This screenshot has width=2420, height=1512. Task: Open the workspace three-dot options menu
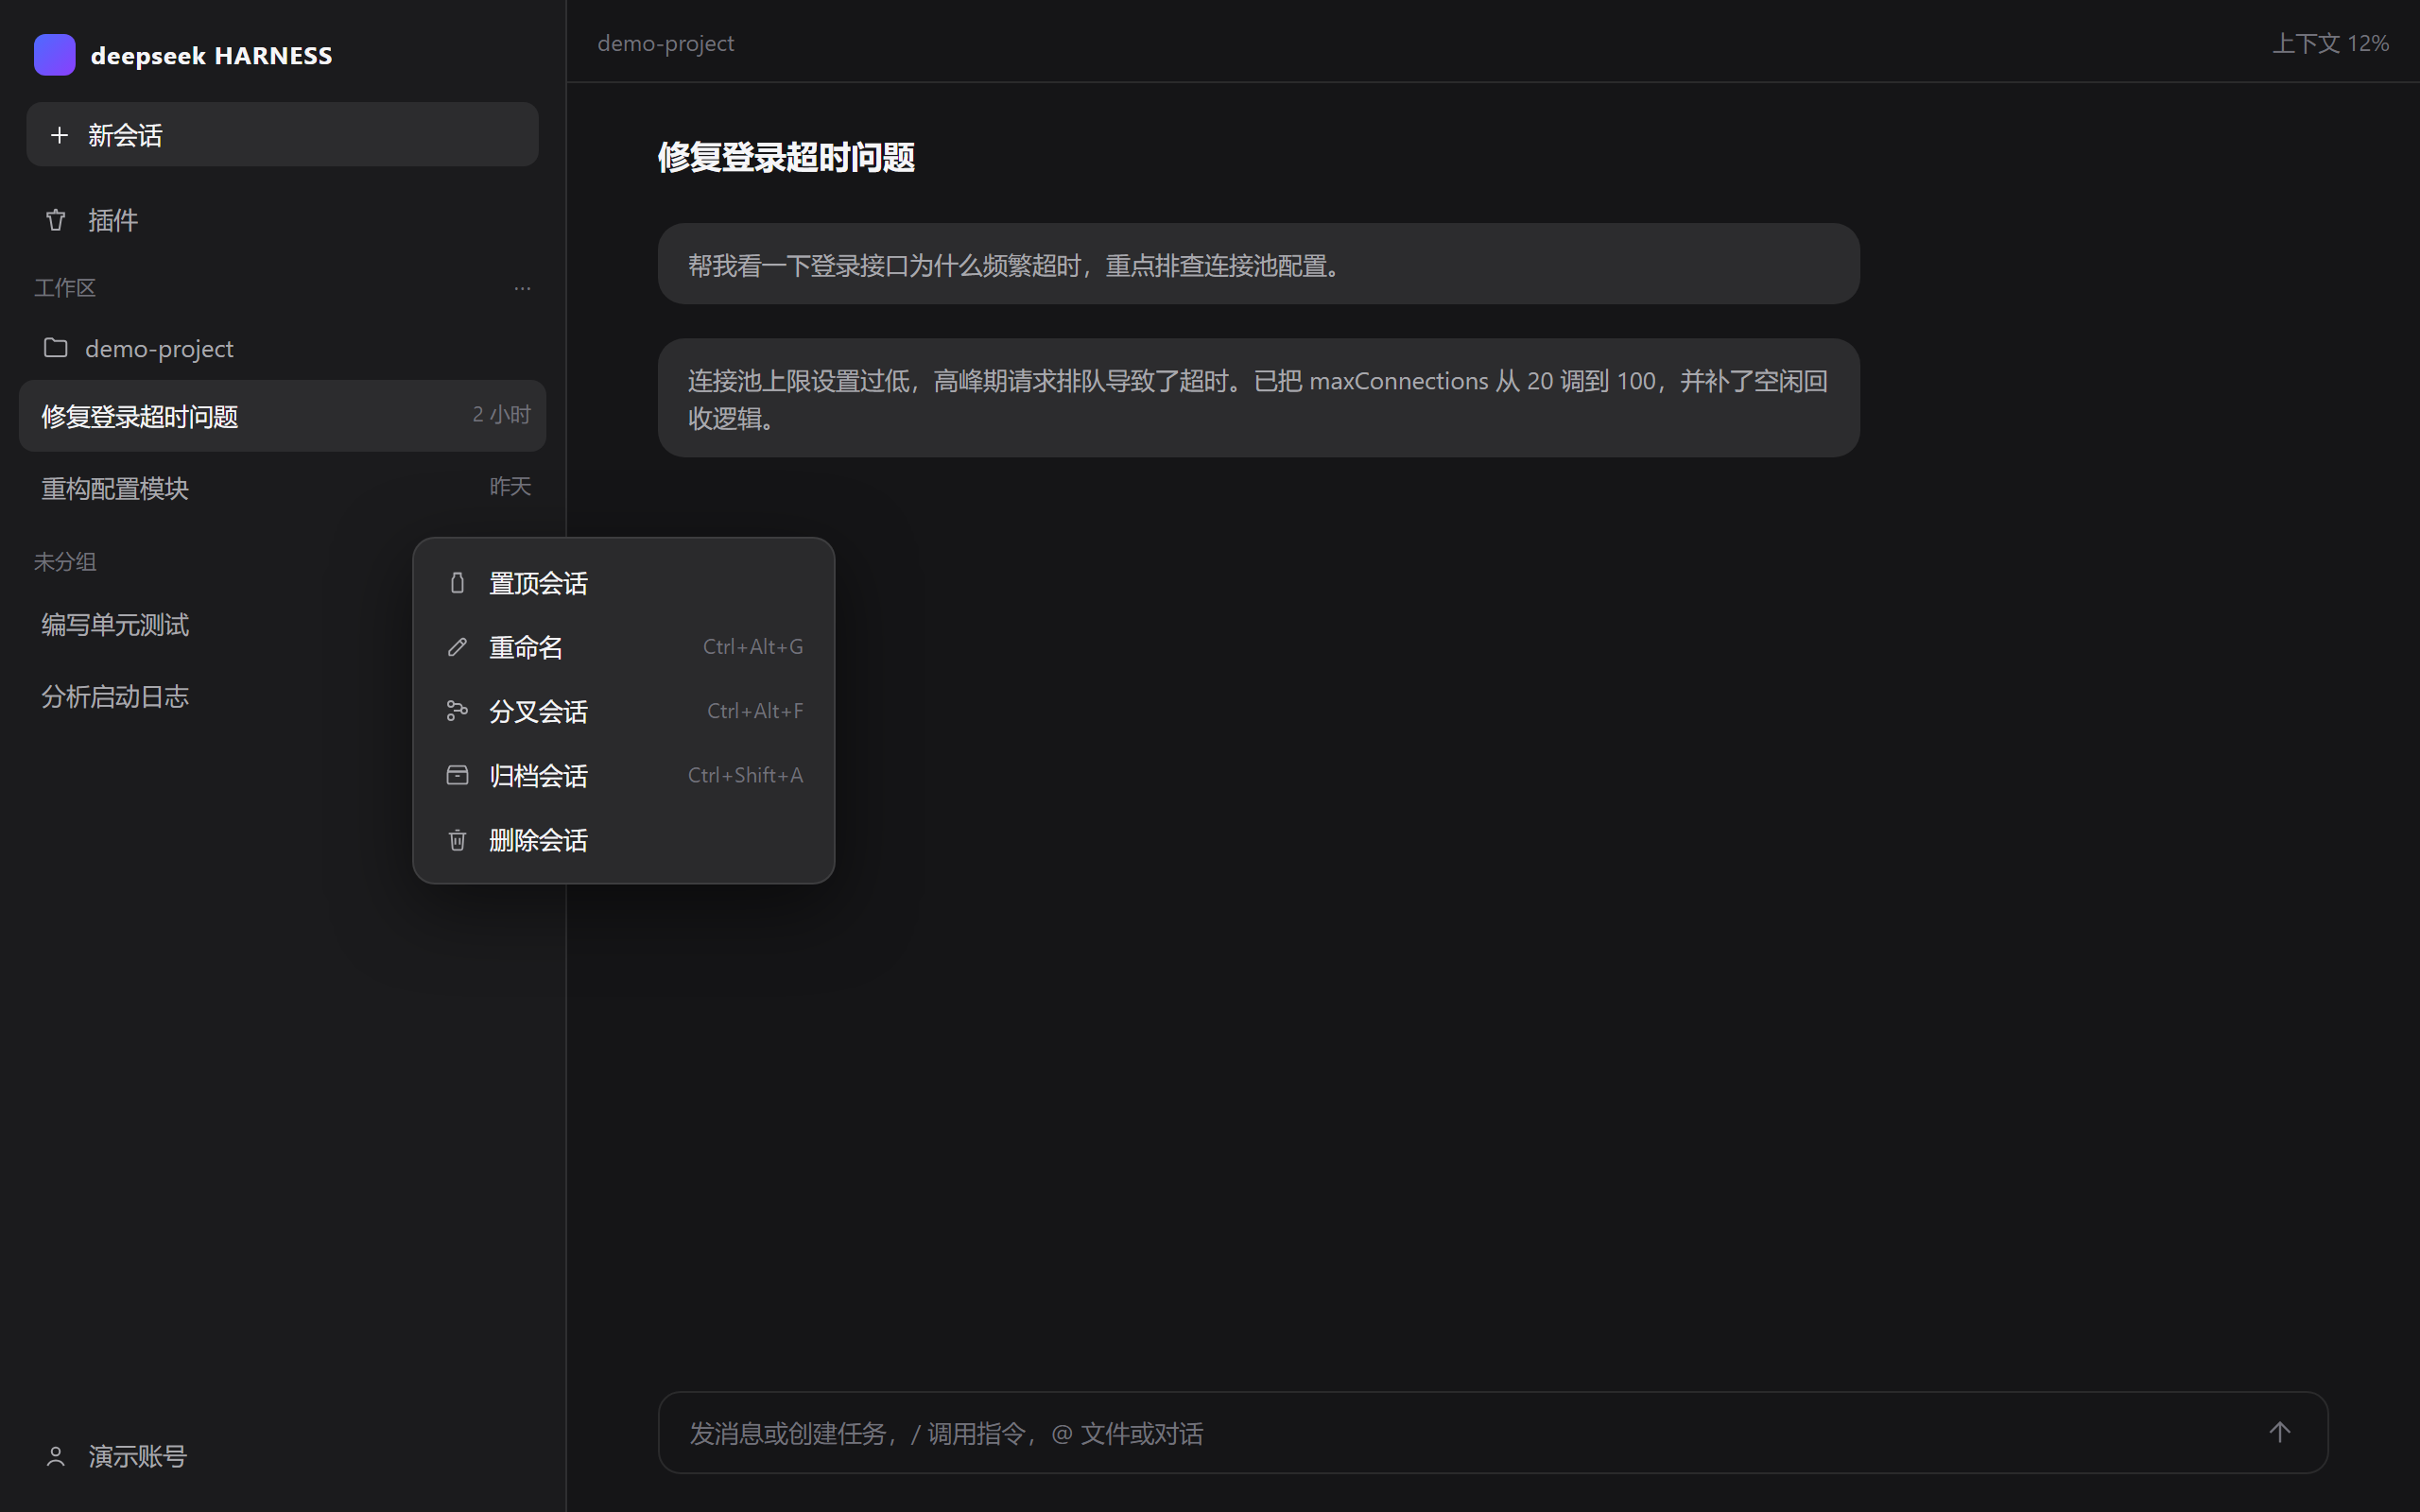tap(522, 288)
